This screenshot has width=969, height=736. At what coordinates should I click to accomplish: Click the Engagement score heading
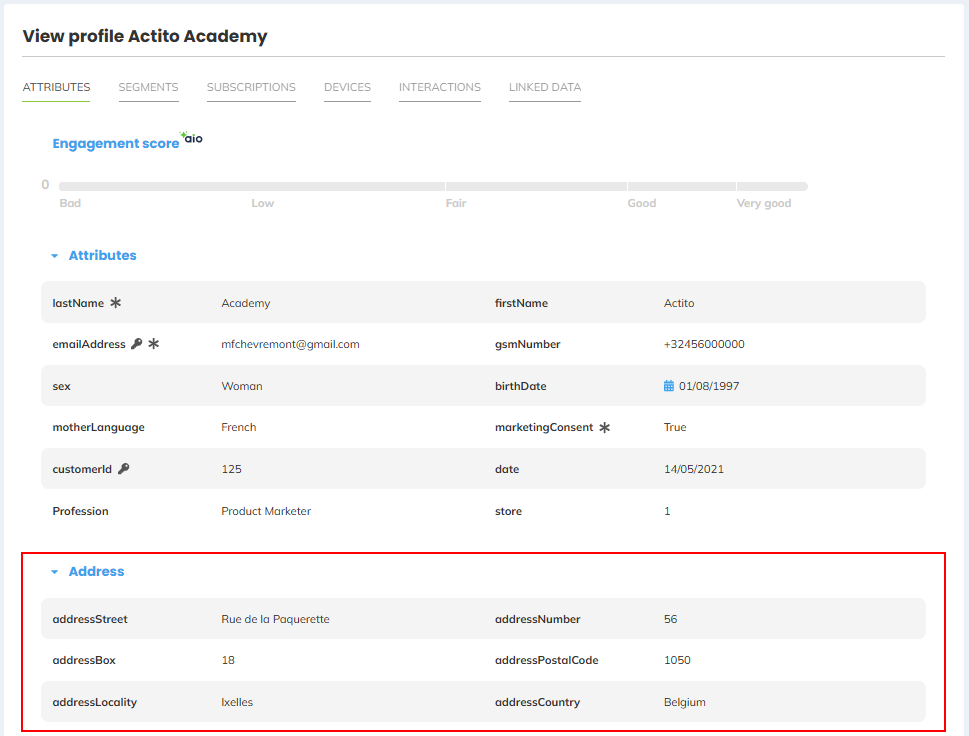[x=116, y=143]
